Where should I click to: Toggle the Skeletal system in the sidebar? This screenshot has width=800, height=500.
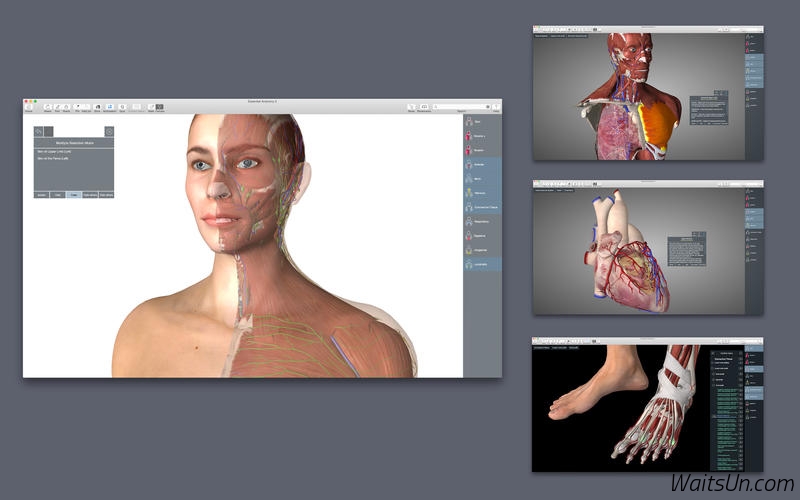point(482,136)
